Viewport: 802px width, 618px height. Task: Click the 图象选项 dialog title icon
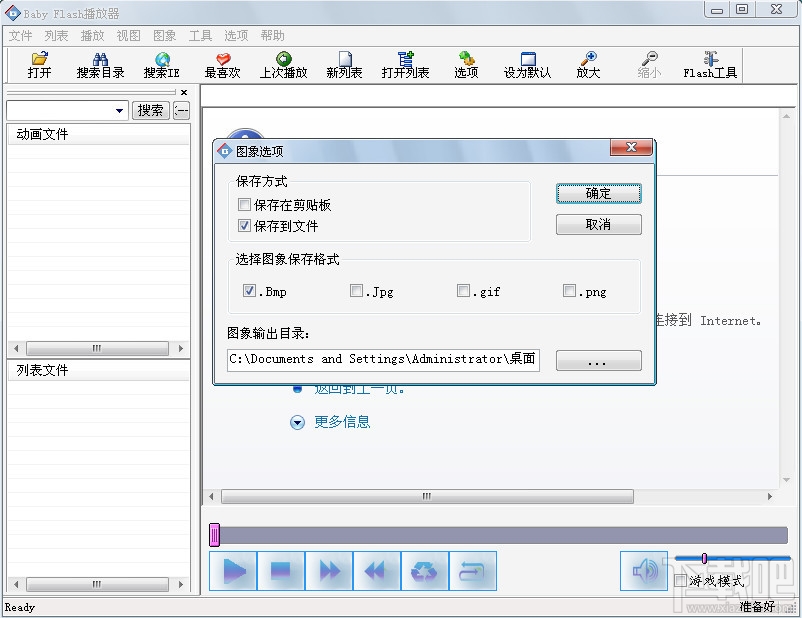(x=225, y=151)
